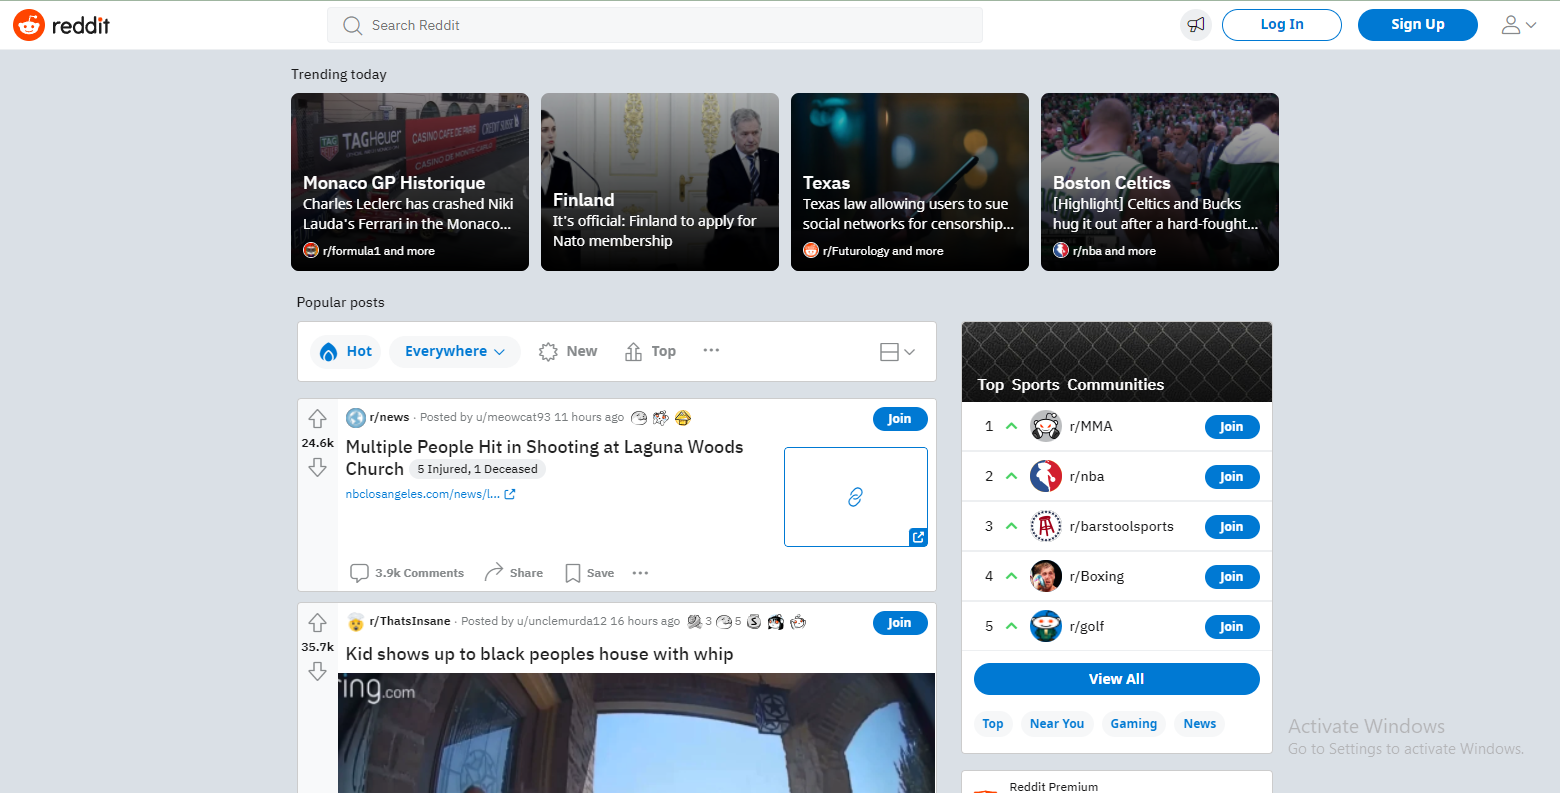Image resolution: width=1560 pixels, height=793 pixels.
Task: Open the Texas trending card
Action: tap(910, 182)
